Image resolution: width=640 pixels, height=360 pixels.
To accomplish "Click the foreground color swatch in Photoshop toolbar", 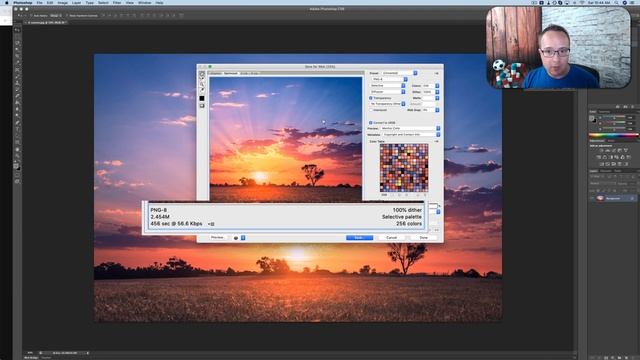I will pos(16,165).
